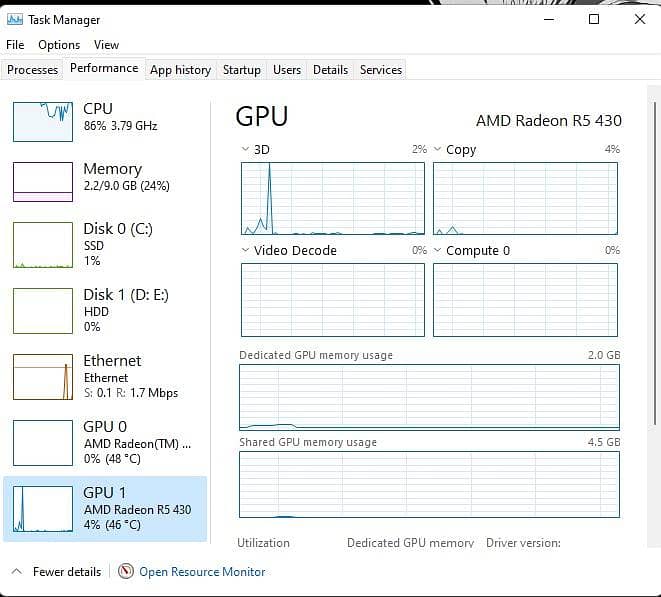
Task: Click the 4.5 GB shared memory value
Action: [x=604, y=442]
